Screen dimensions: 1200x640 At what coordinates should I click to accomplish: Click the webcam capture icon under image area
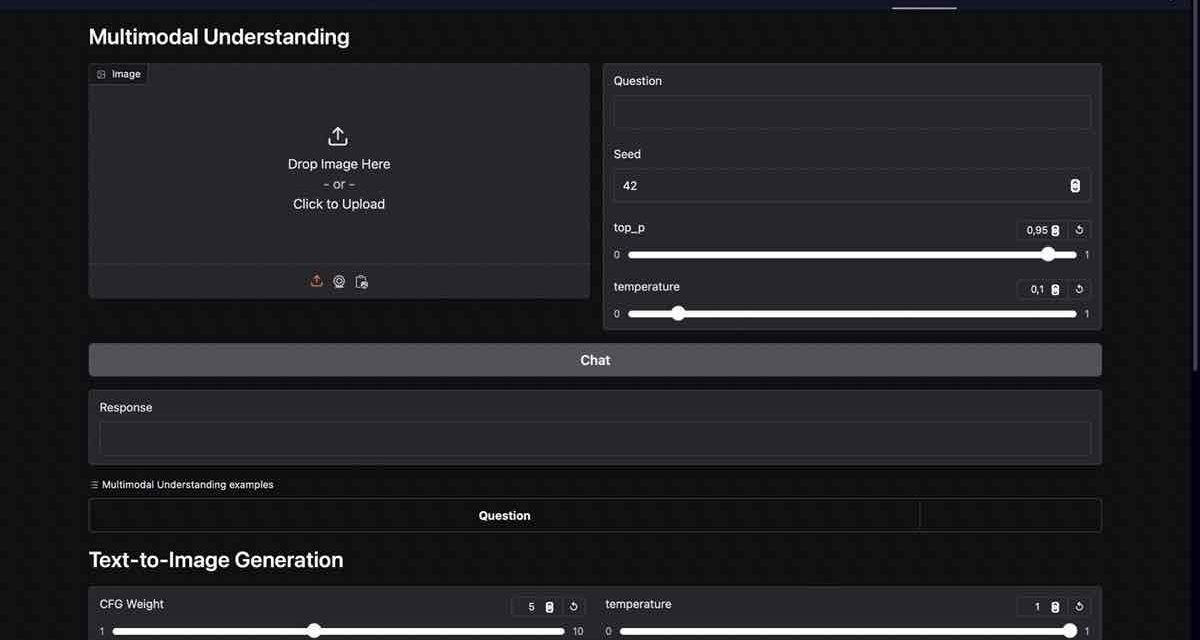click(x=339, y=282)
